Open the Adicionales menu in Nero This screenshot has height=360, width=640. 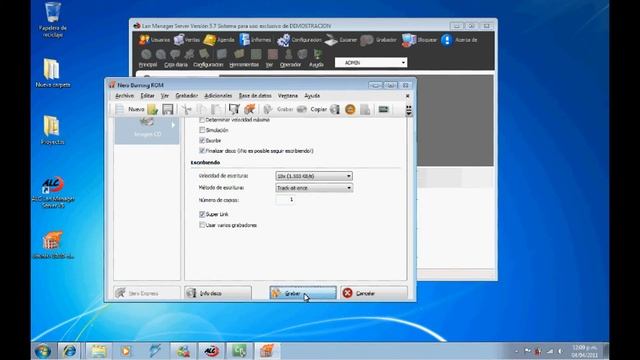tap(218, 96)
